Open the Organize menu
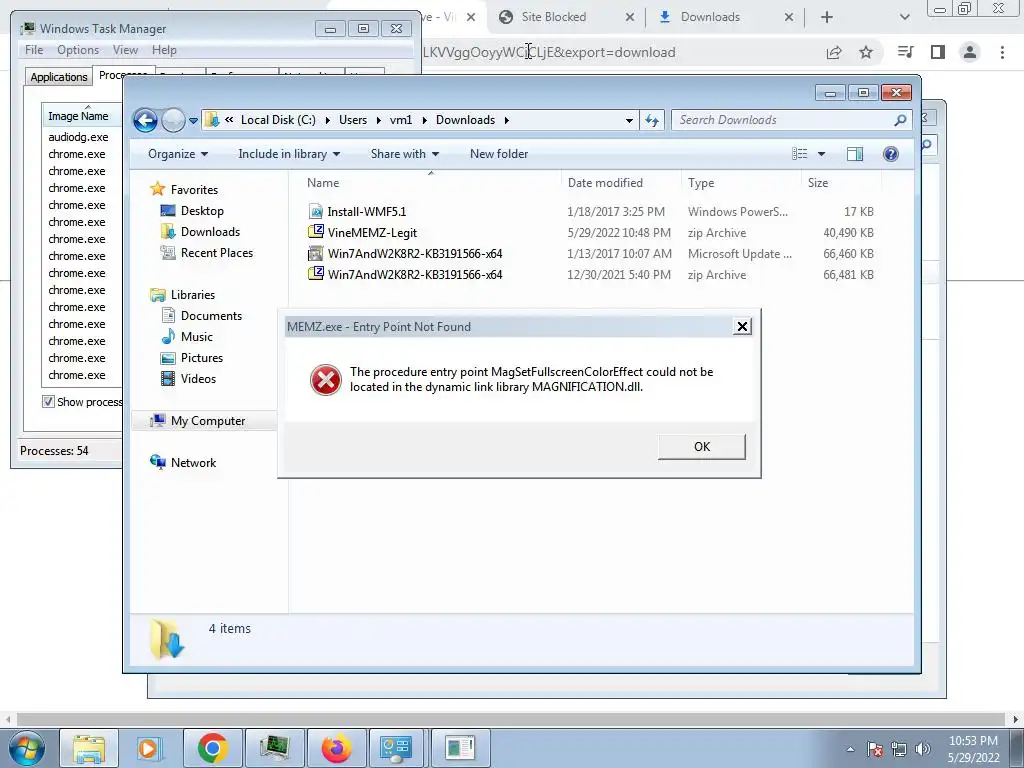 [178, 154]
